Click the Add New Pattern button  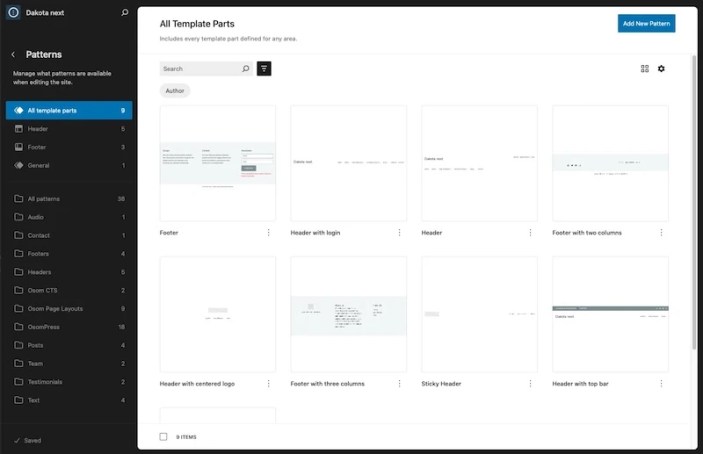click(646, 23)
